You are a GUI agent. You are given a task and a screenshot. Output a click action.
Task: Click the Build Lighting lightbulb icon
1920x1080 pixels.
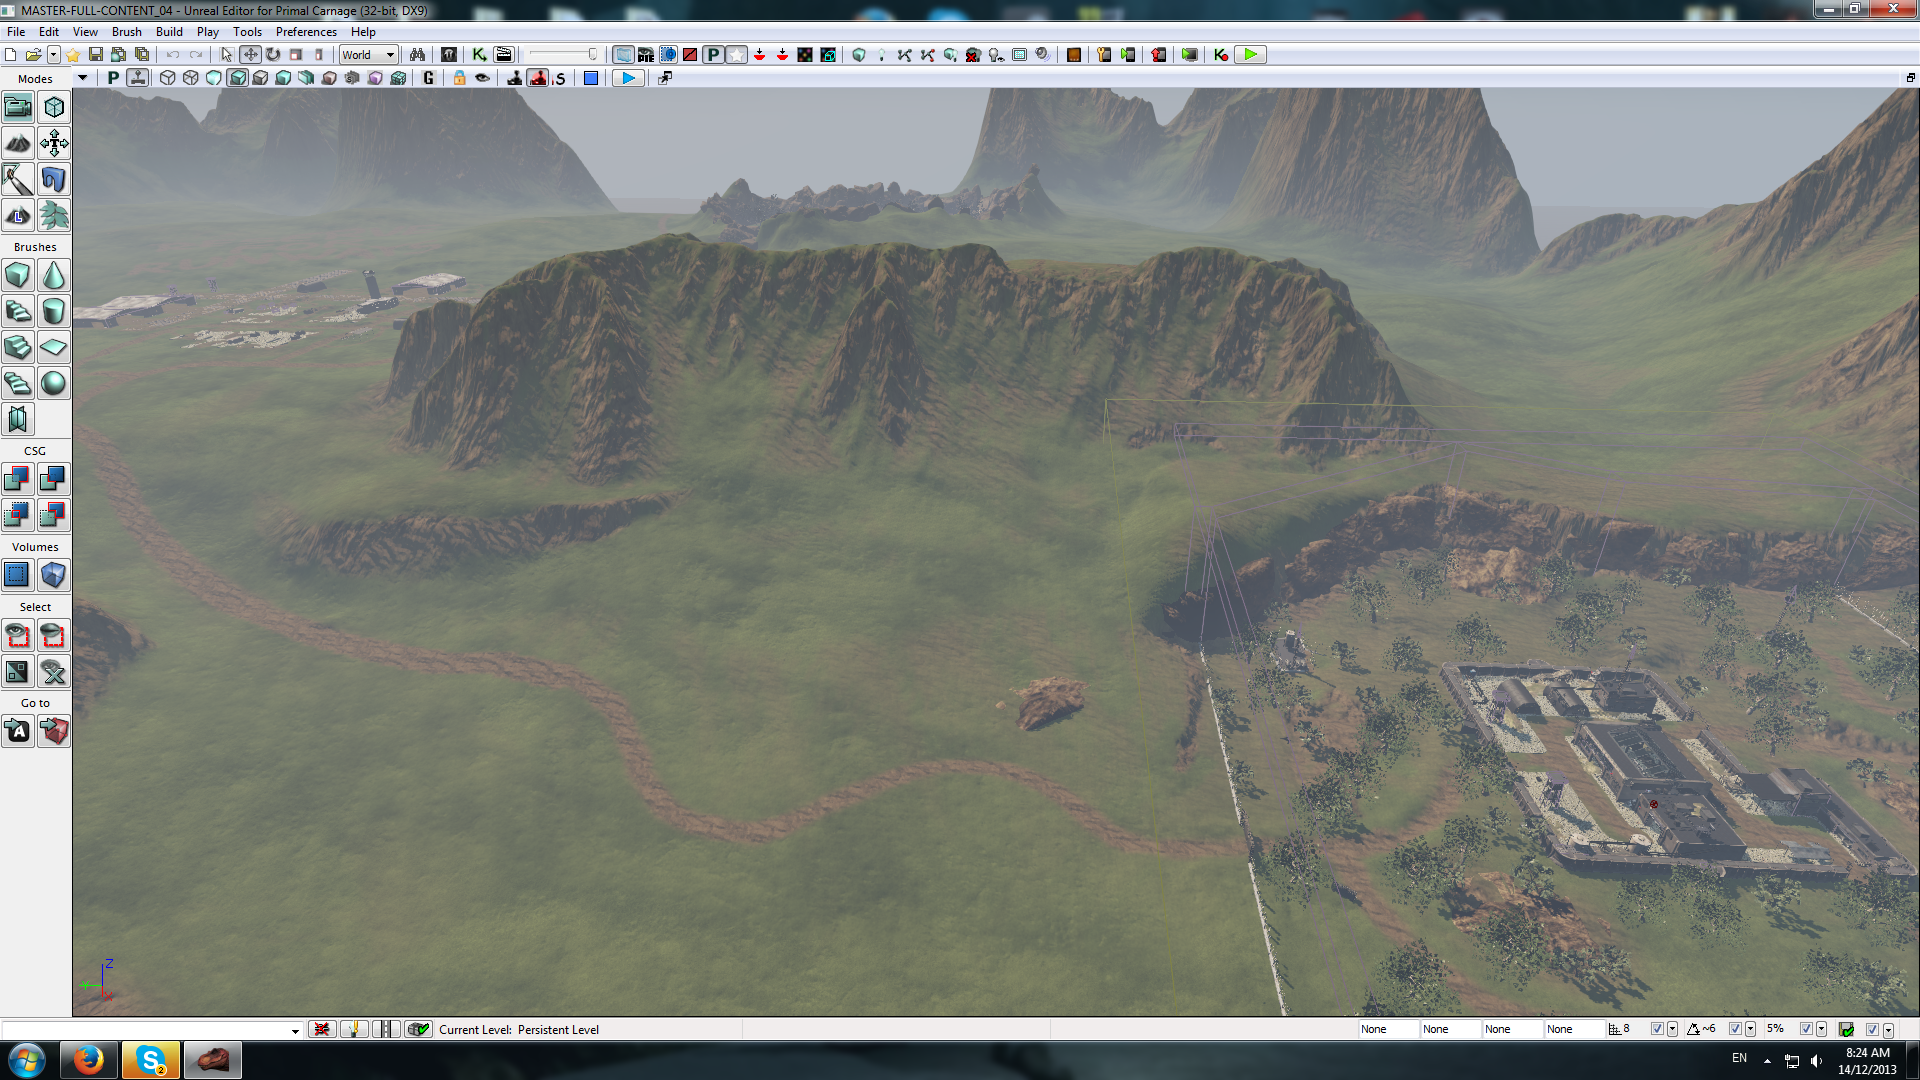point(882,55)
